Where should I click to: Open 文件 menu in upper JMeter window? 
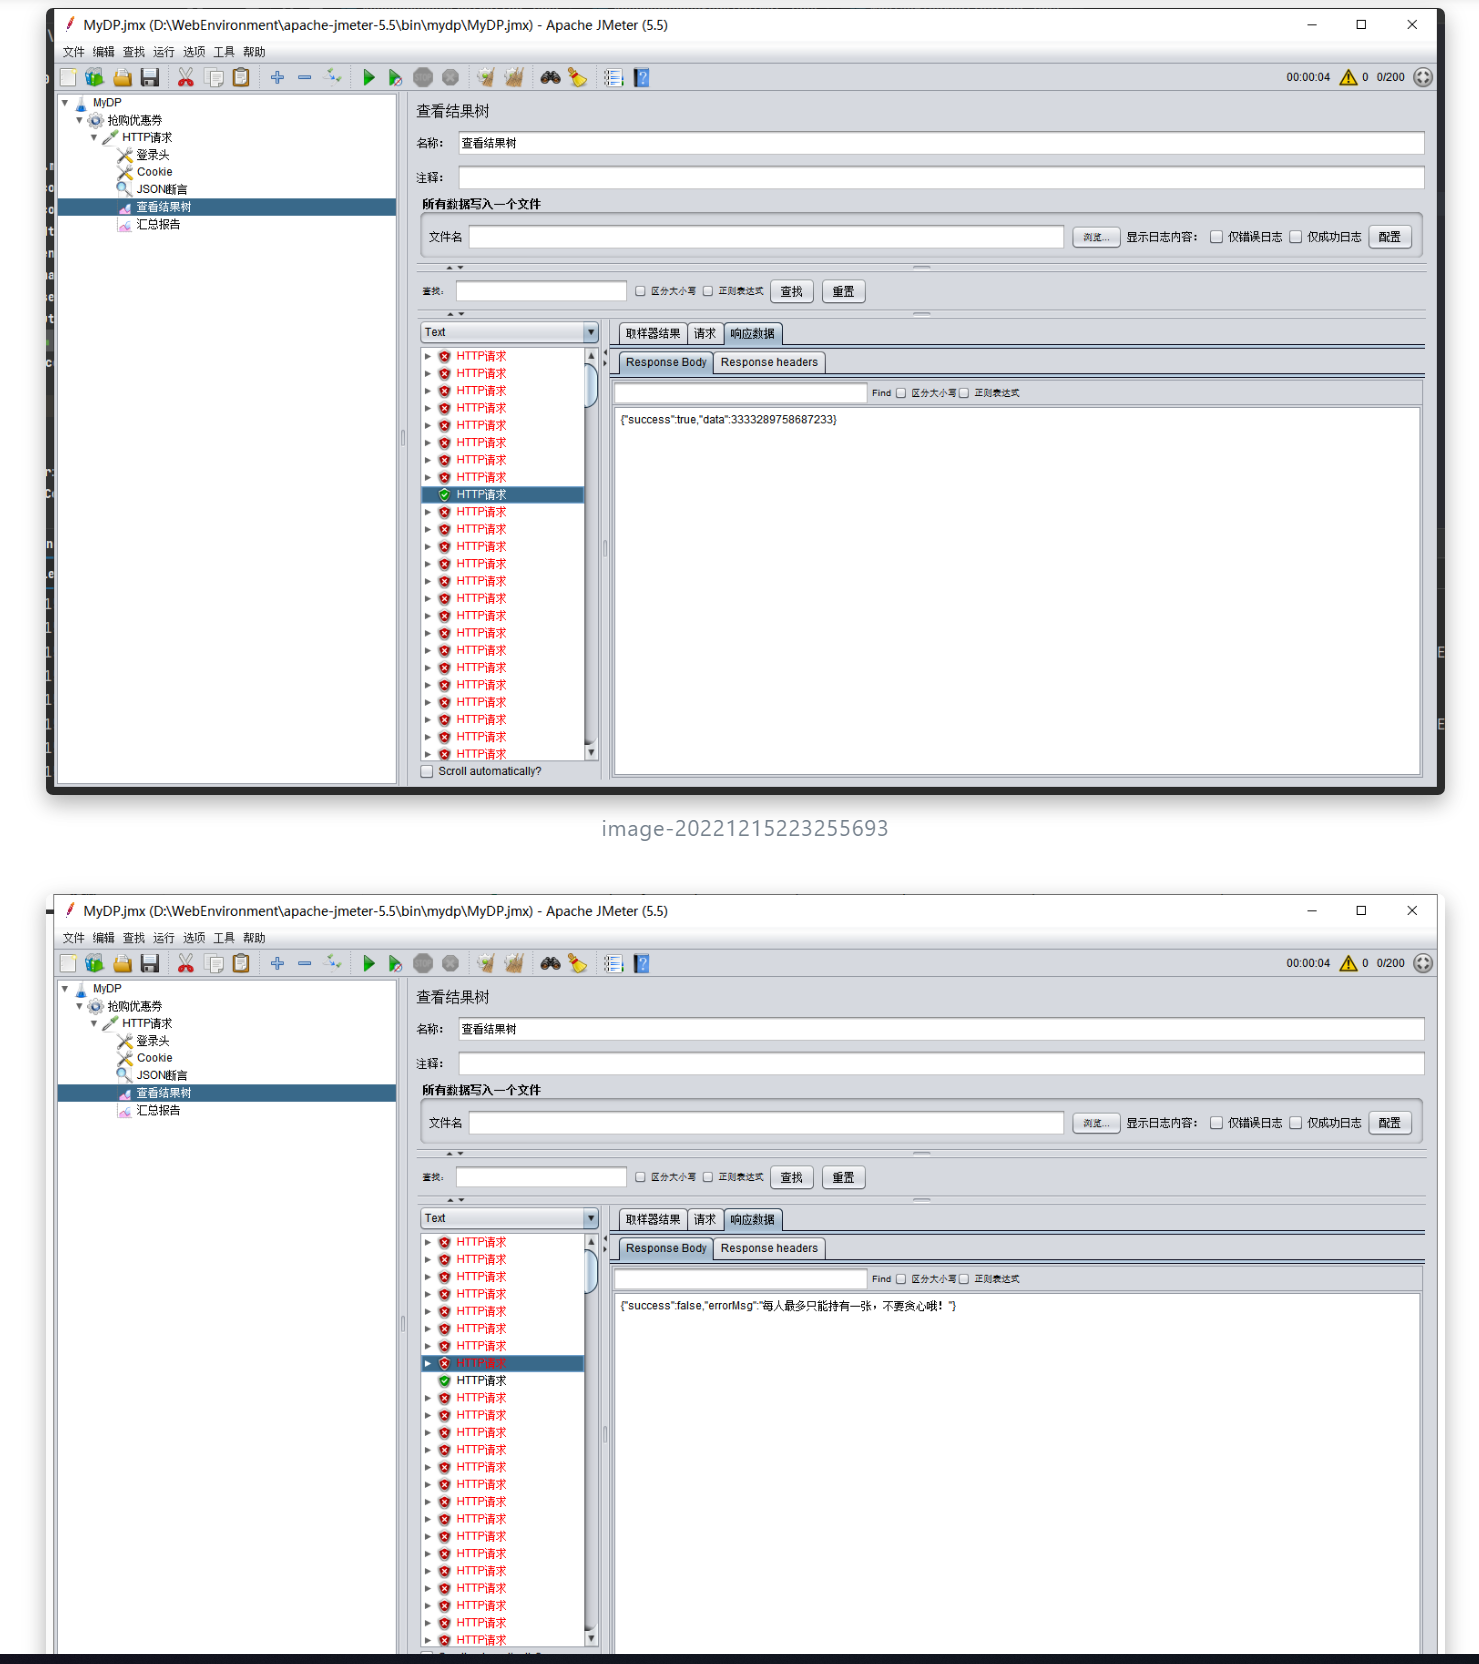[74, 52]
